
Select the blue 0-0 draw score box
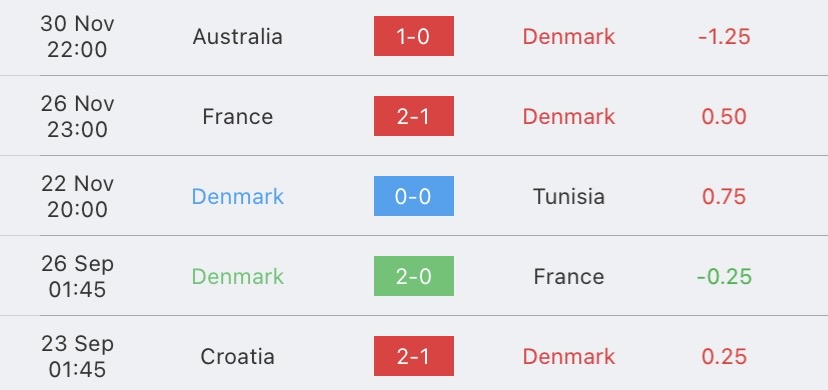tap(413, 196)
